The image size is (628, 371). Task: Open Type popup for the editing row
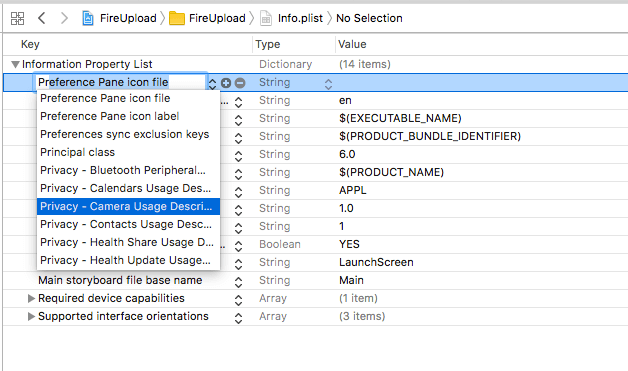coord(328,84)
